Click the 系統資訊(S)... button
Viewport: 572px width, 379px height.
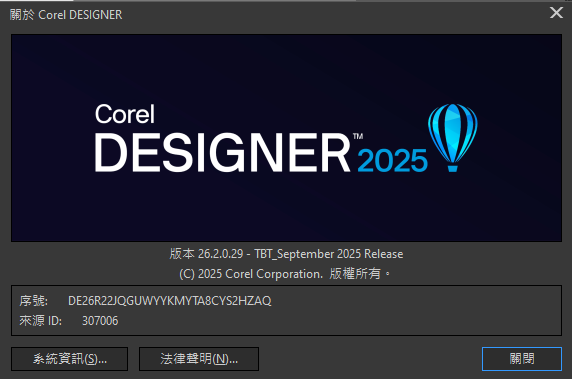(x=69, y=359)
